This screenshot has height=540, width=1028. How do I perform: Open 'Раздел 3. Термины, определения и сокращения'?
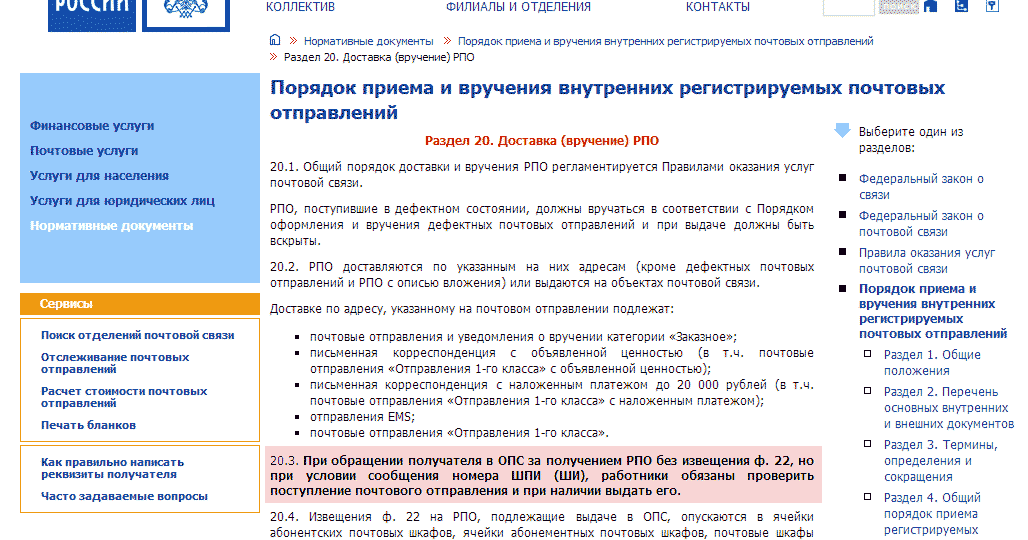coord(941,461)
